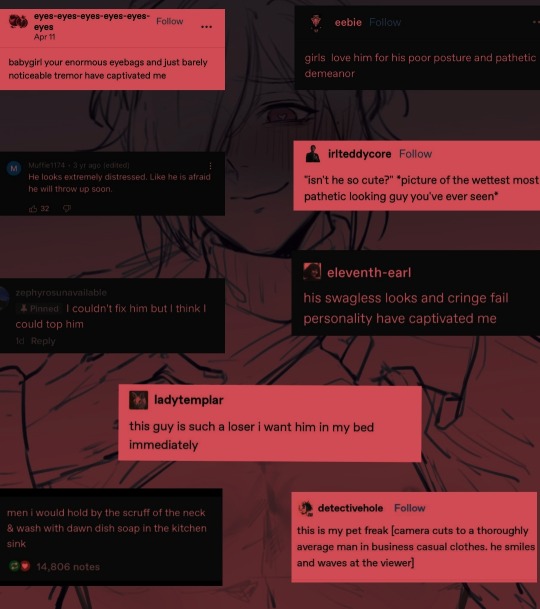Click the eebie avatar icon
Screen dimensions: 540x609
coord(316,23)
